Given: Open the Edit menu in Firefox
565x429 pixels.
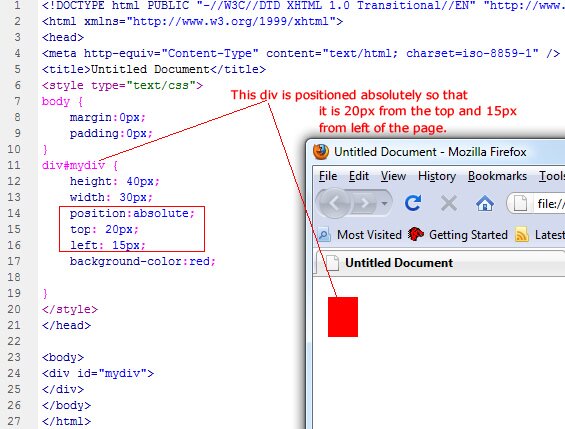Looking at the screenshot, I should click(x=359, y=176).
